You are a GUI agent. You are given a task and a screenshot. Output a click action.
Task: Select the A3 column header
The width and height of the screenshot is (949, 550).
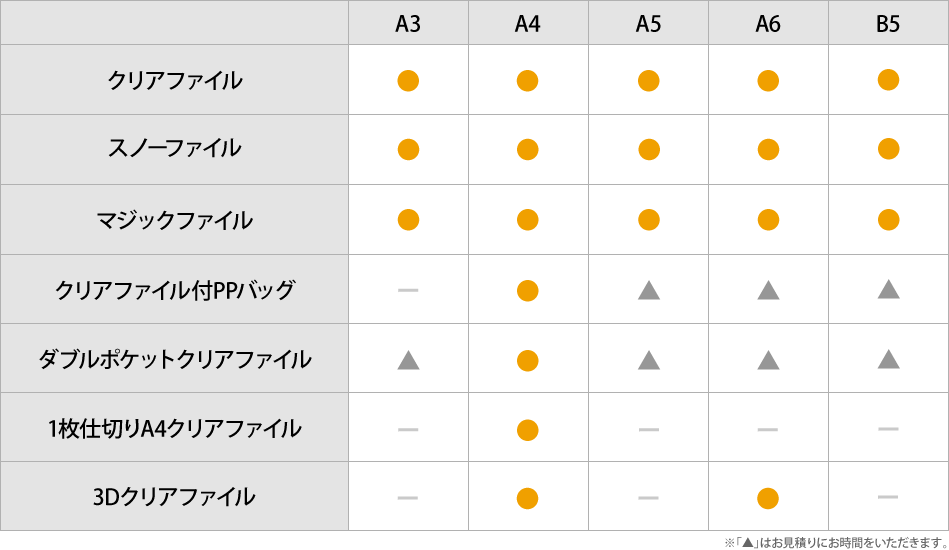tap(408, 24)
